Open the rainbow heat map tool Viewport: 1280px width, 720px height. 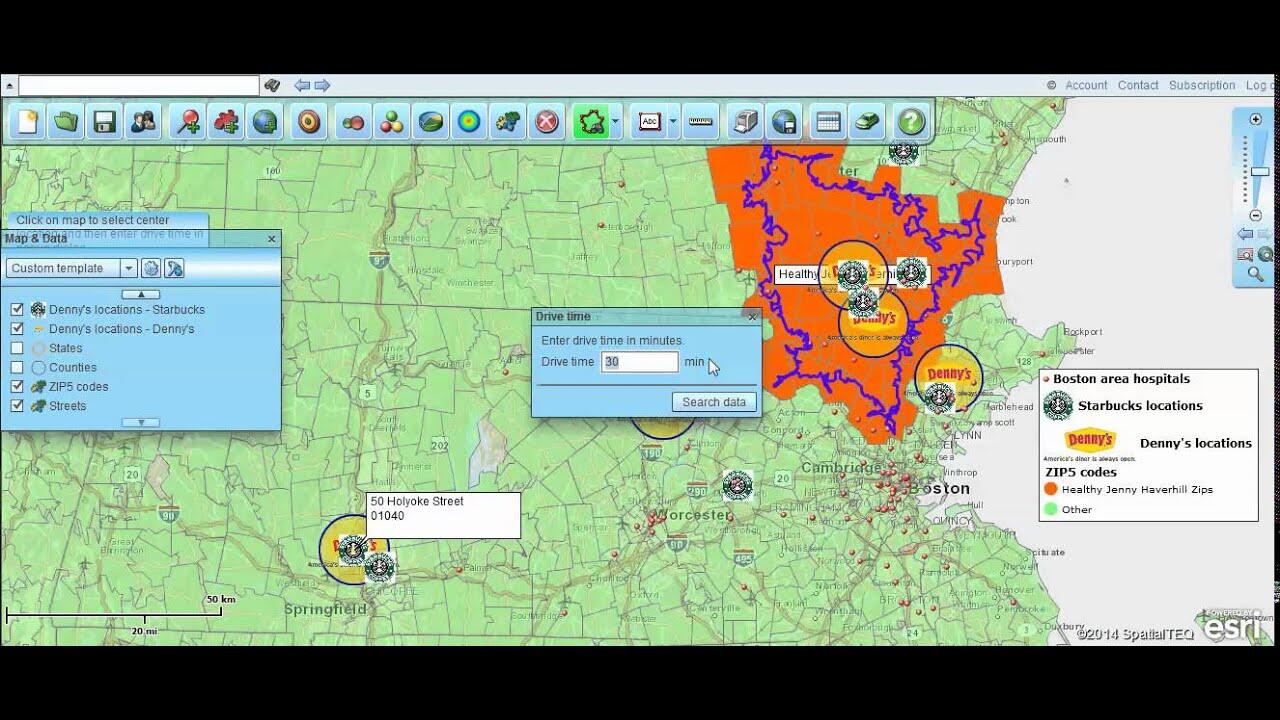[x=469, y=122]
